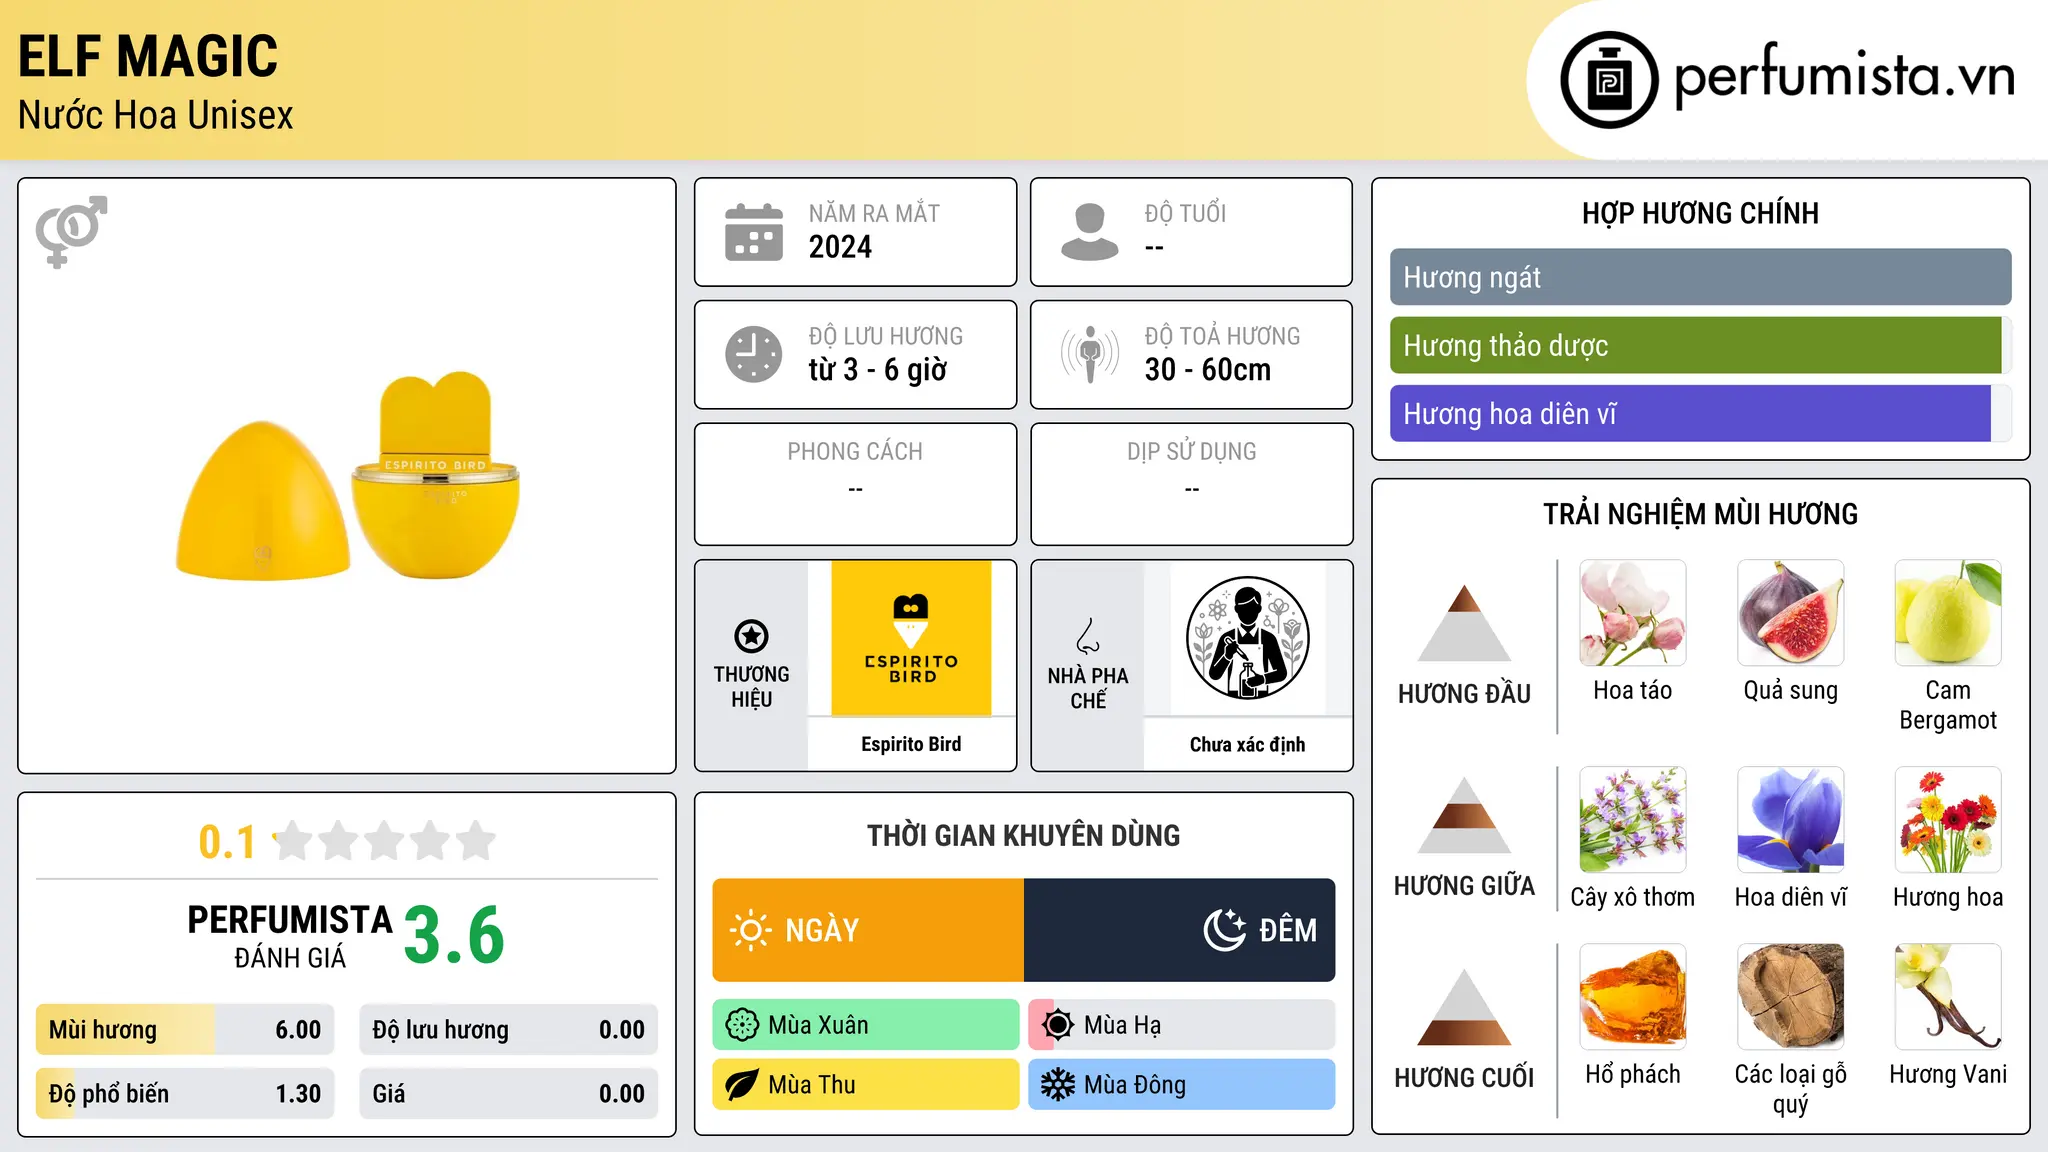The image size is (2048, 1152).
Task: Click the Mùi hương 6.00 score bar
Action: pyautogui.click(x=185, y=1029)
